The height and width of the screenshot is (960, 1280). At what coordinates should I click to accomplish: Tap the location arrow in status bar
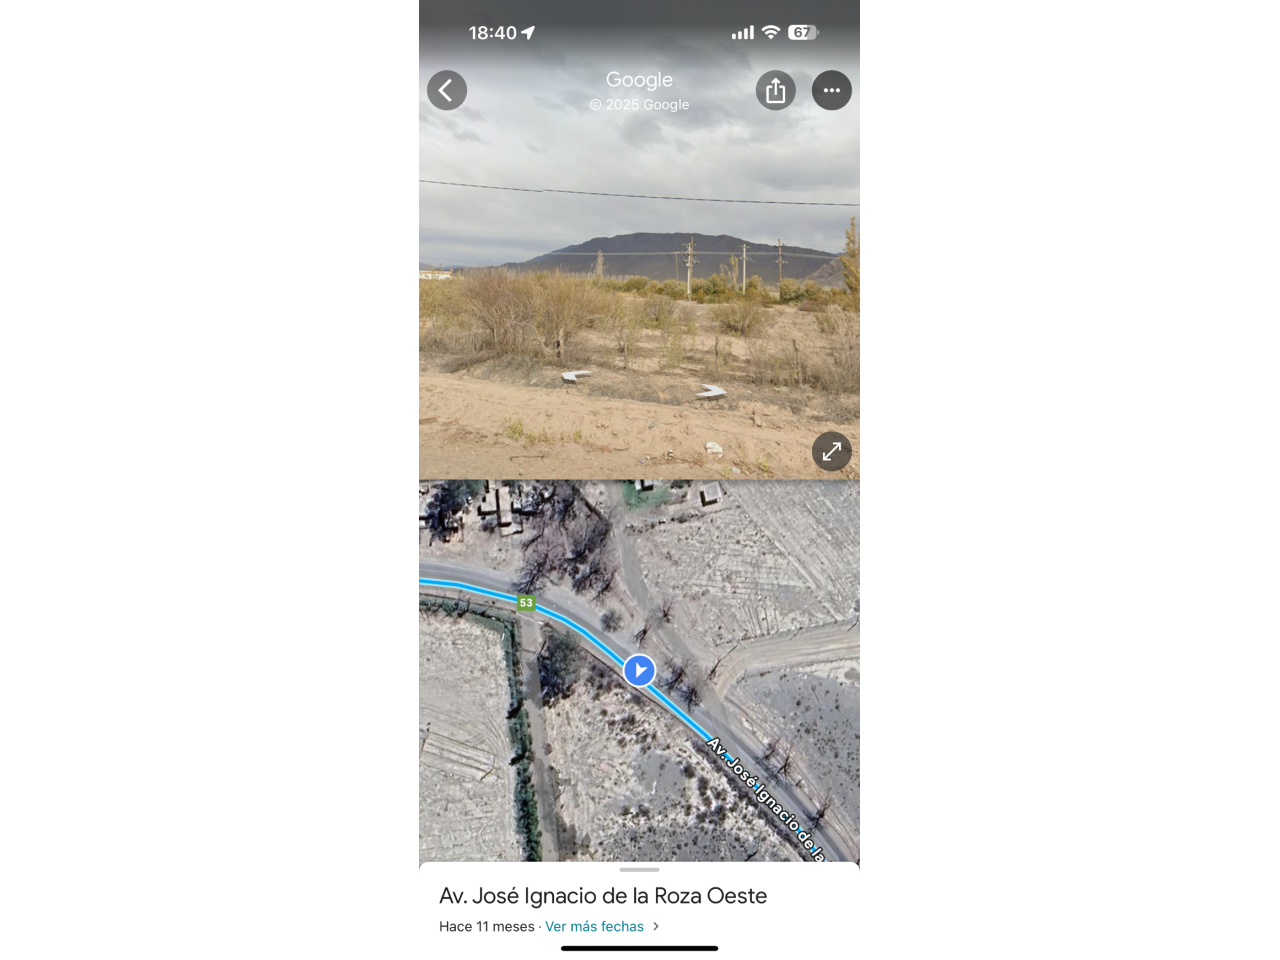pos(528,33)
